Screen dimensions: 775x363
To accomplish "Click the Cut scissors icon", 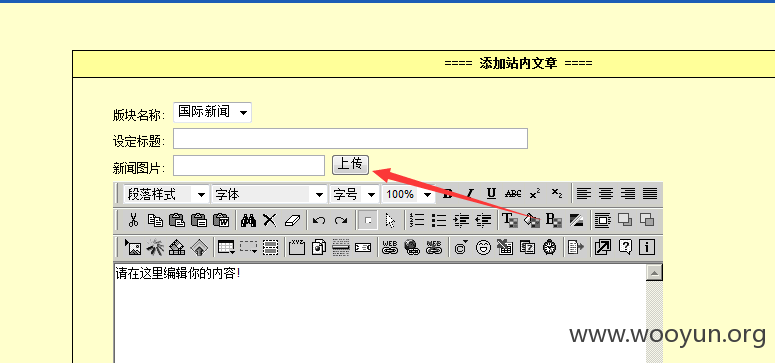I will pos(133,220).
